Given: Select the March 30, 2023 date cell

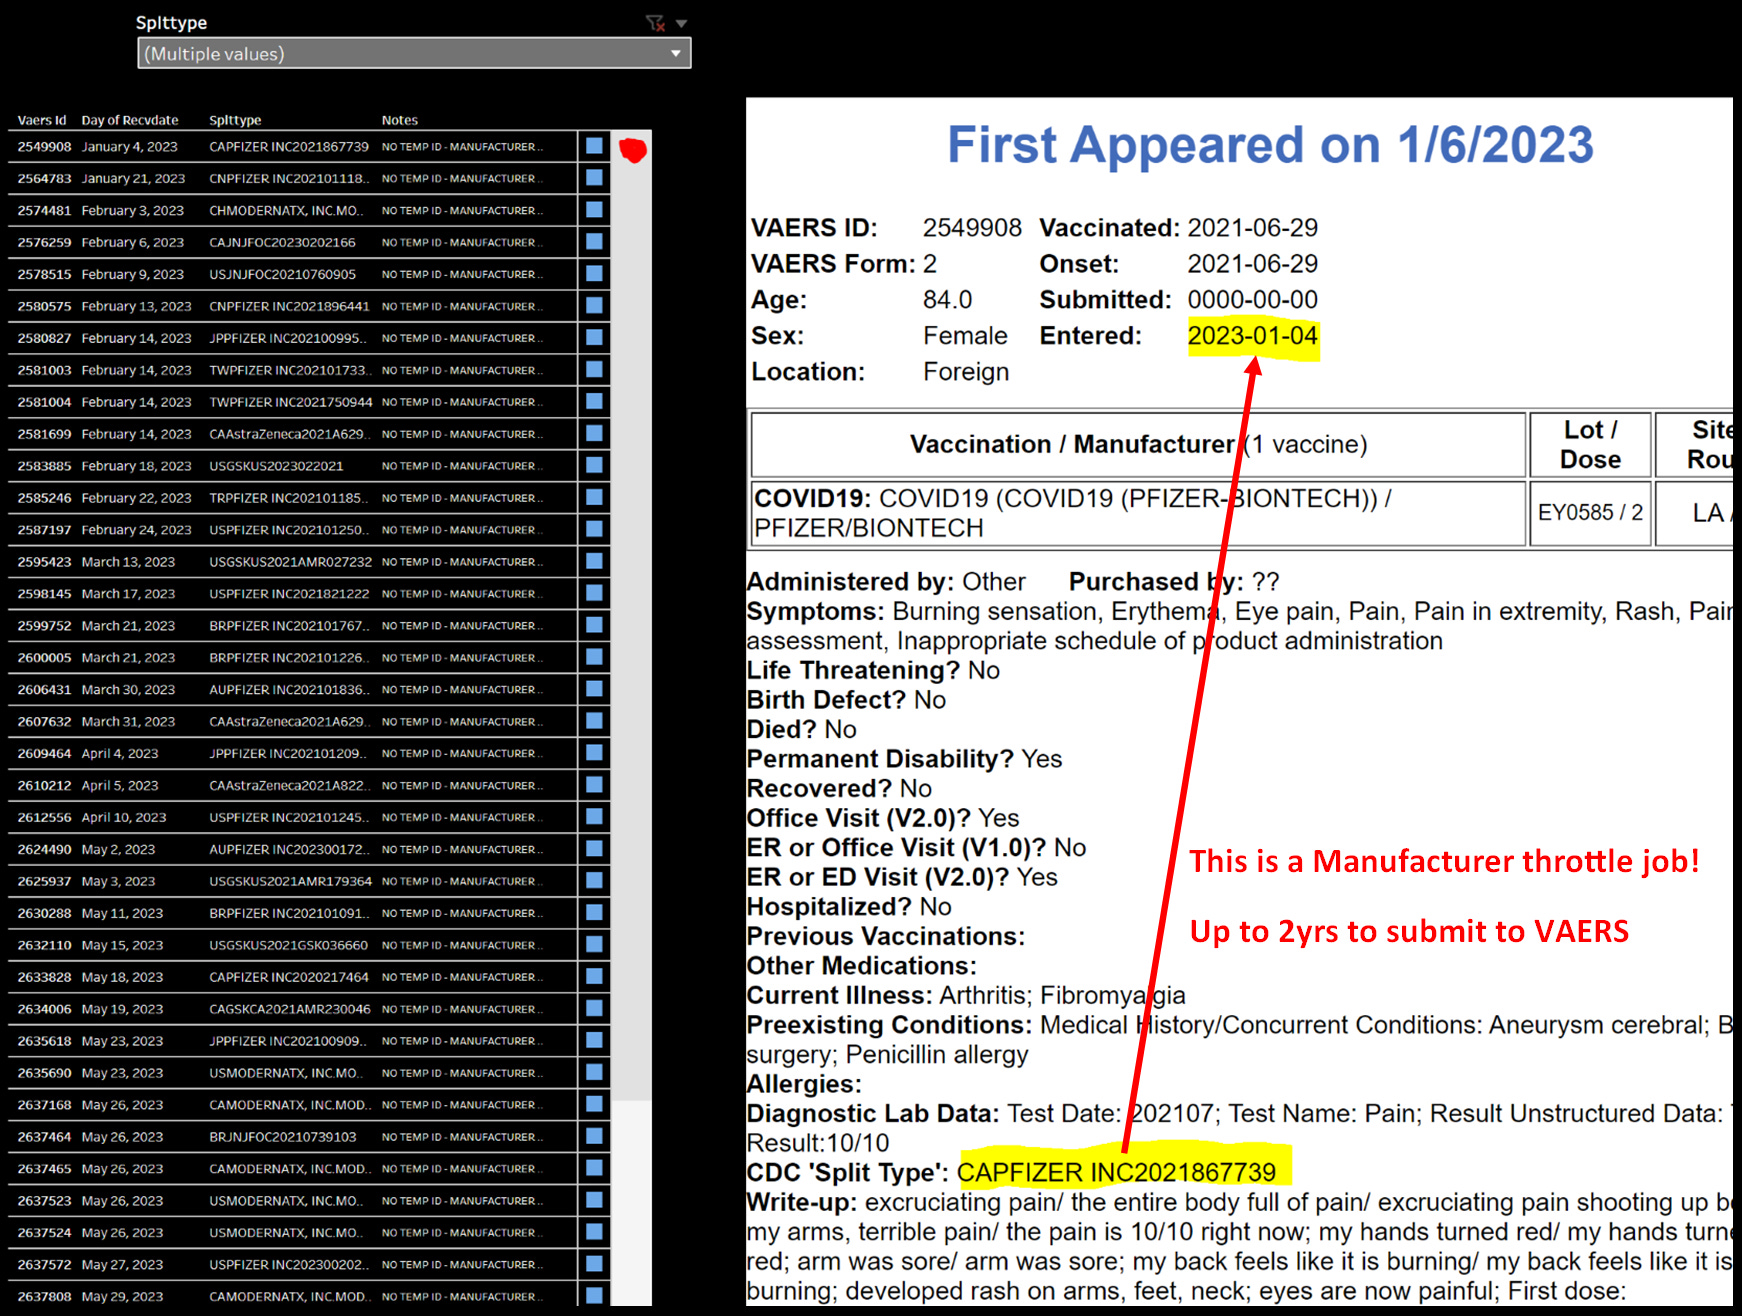Looking at the screenshot, I should point(128,690).
